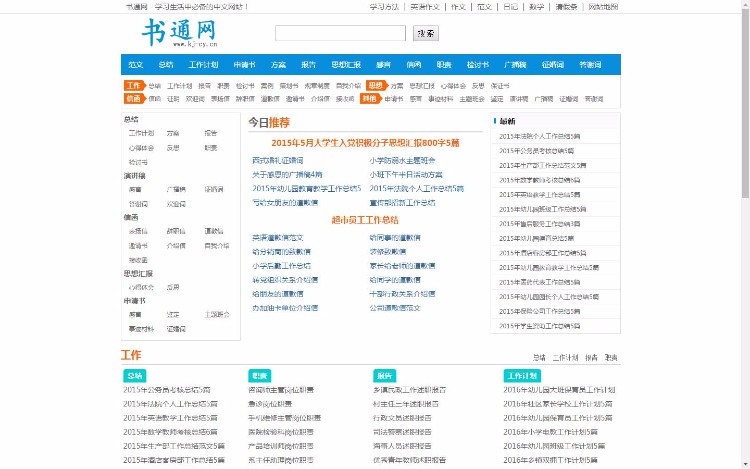Screen dimensions: 750x469
Task: Click the 报告 shortcut beside the 工作 section heading
Action: (x=591, y=358)
